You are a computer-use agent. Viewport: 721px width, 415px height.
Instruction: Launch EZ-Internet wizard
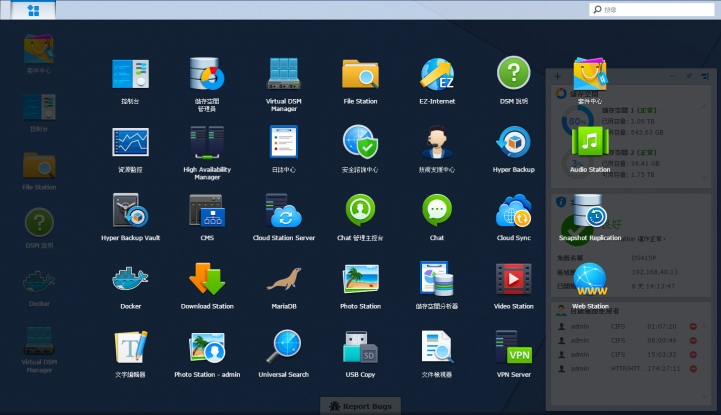coord(437,74)
